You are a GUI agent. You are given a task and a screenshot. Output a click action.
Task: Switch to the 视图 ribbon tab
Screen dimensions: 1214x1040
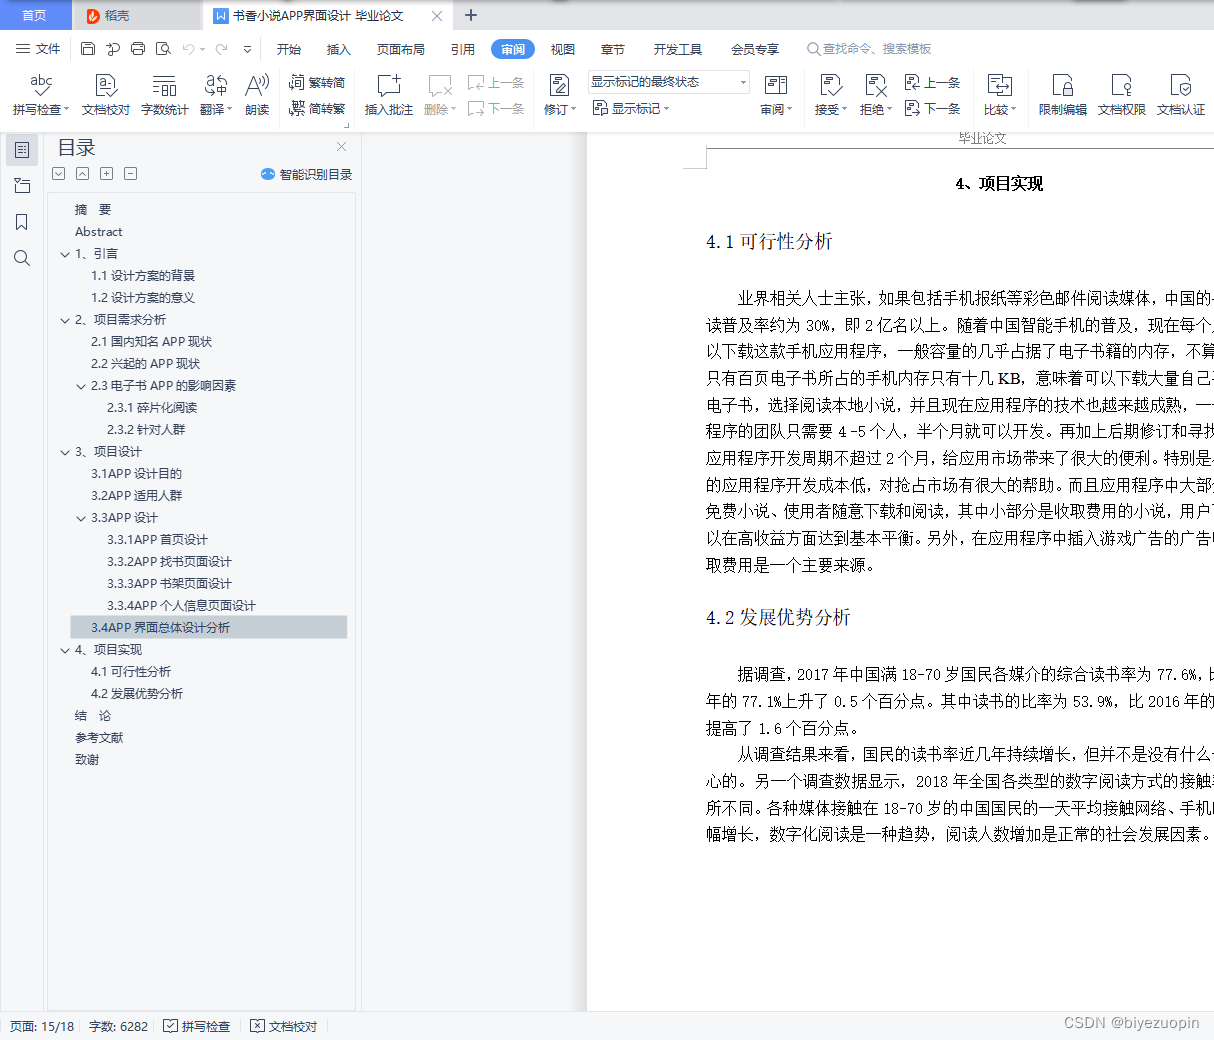[x=562, y=48]
